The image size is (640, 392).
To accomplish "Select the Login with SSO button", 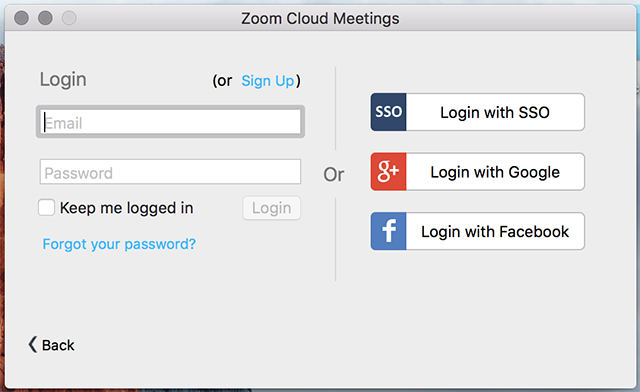I will pyautogui.click(x=478, y=112).
